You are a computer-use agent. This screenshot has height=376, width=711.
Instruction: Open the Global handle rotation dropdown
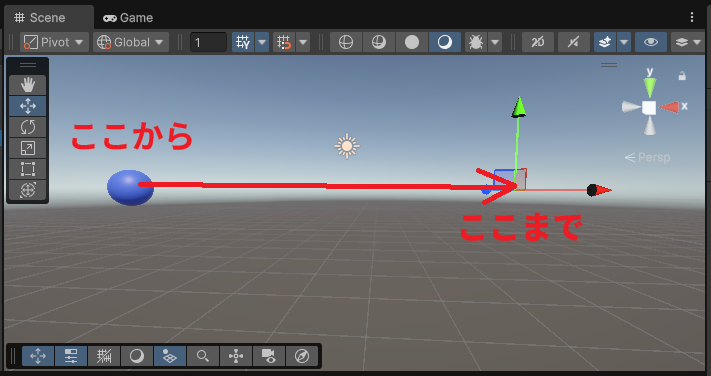coord(131,42)
